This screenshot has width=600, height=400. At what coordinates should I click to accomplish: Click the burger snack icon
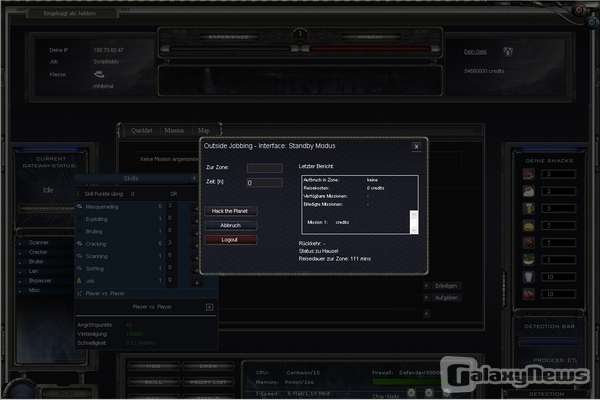[x=529, y=225]
